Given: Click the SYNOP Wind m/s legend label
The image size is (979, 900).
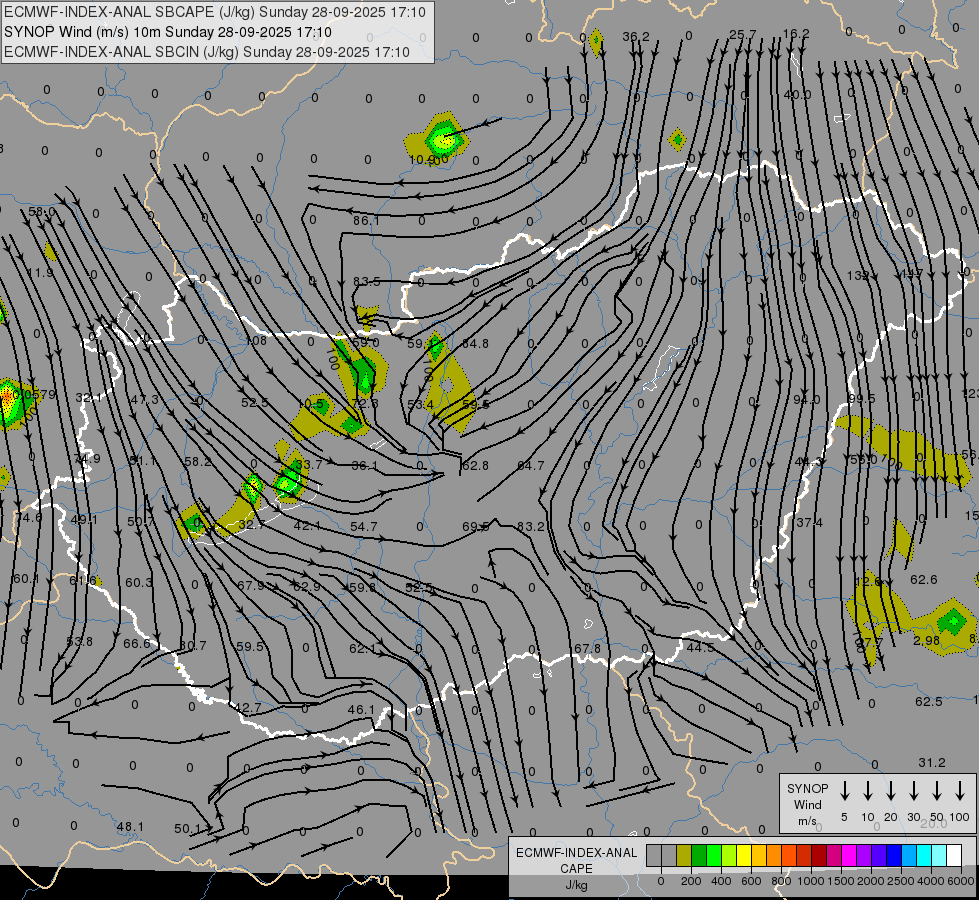Looking at the screenshot, I should (x=807, y=804).
